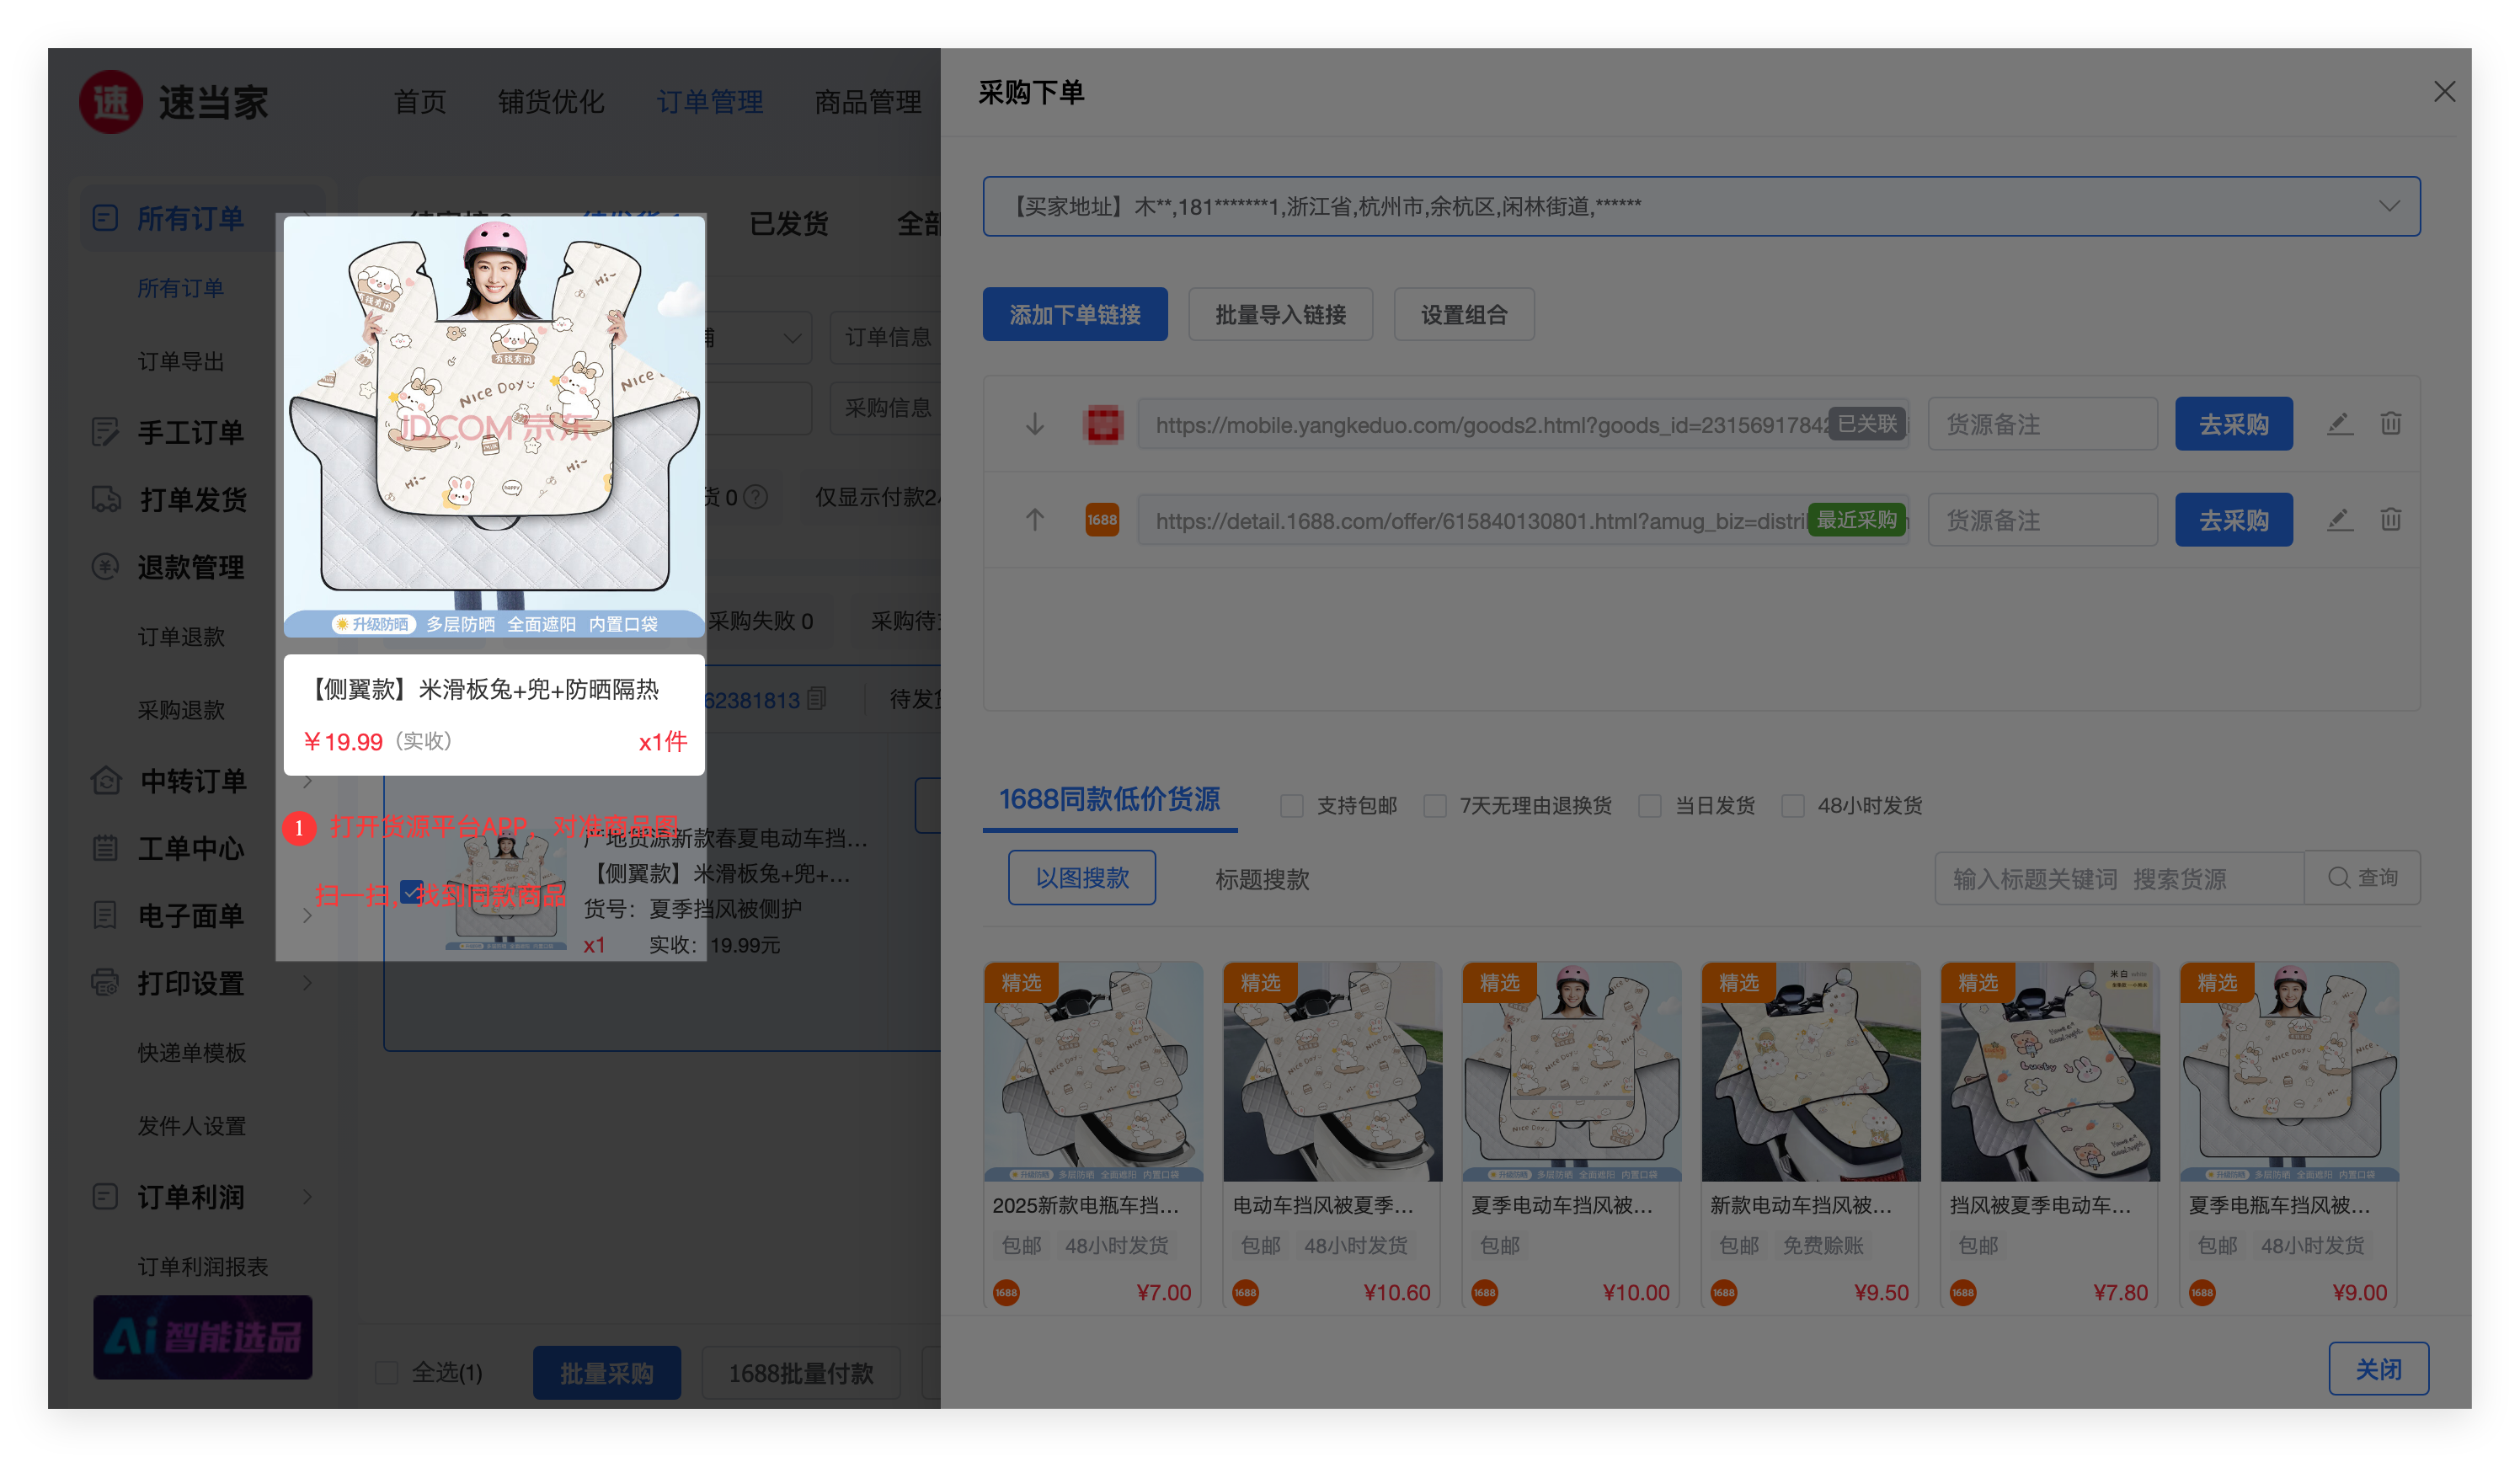Select the 以图搜款 search tab
2520x1457 pixels.
[x=1081, y=878]
